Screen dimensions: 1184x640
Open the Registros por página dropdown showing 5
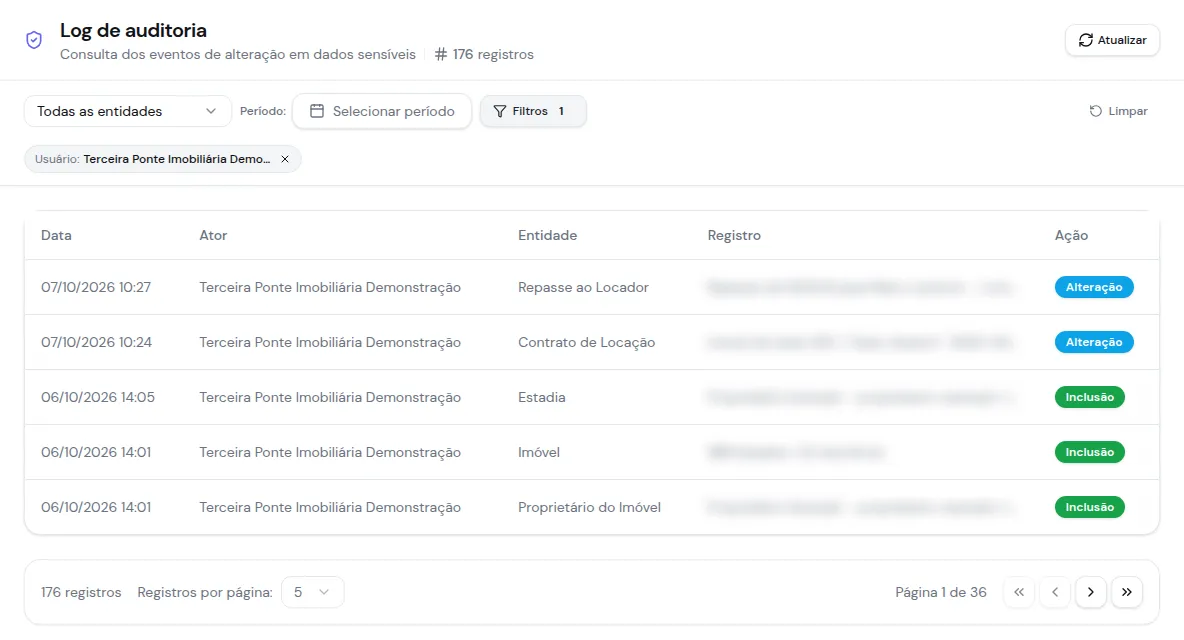pyautogui.click(x=313, y=592)
